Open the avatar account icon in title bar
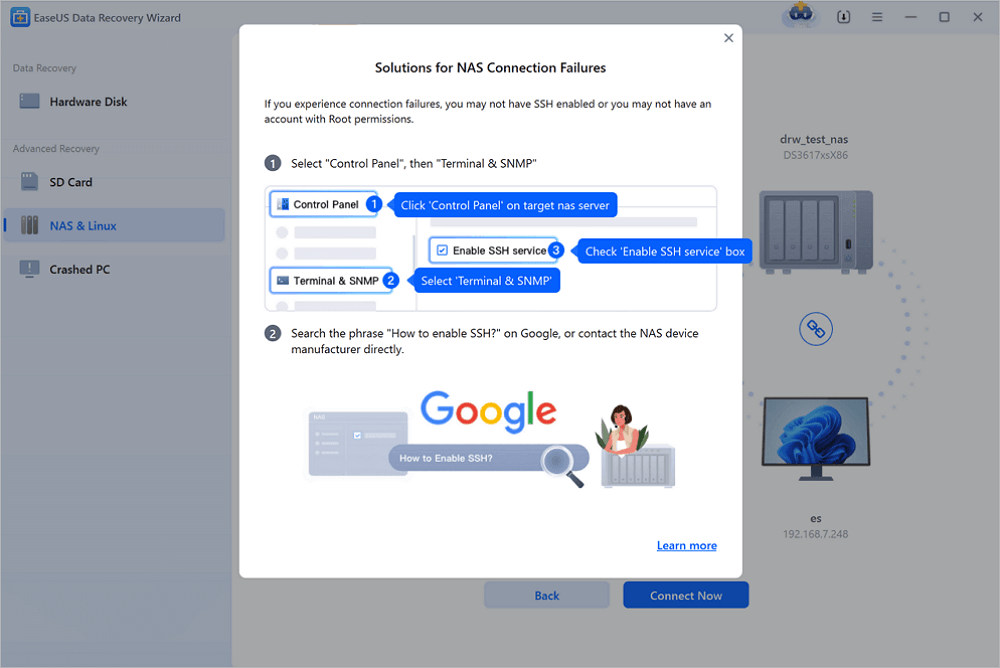The image size is (1000, 668). click(800, 14)
